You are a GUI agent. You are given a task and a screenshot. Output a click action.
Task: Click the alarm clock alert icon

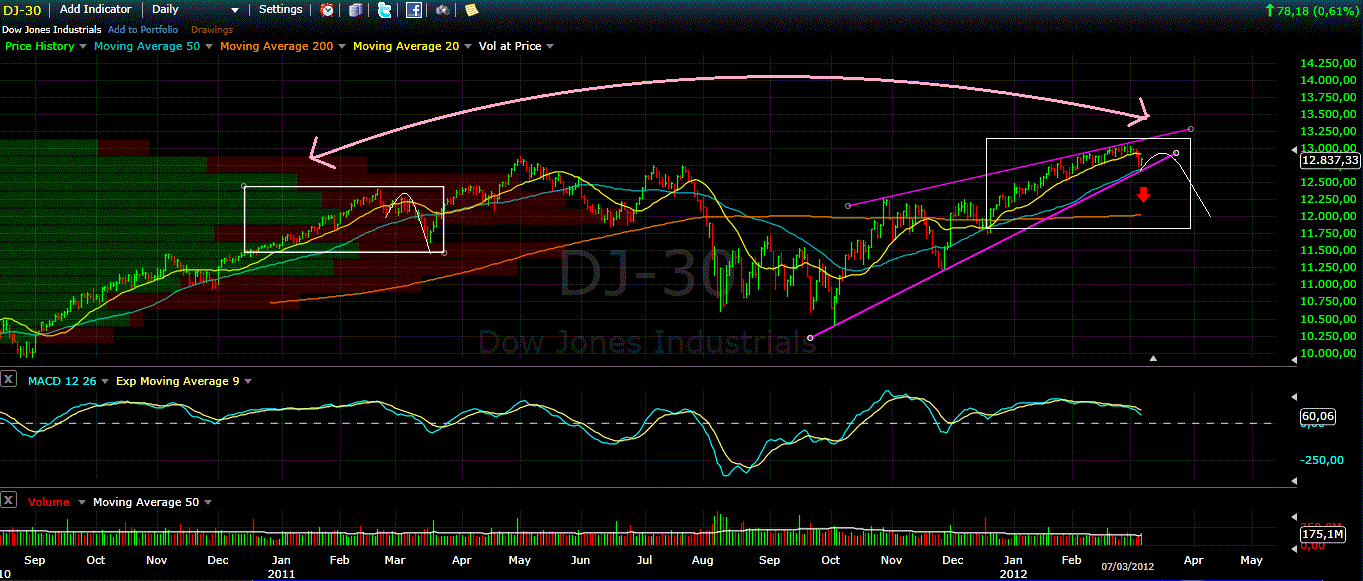pos(328,10)
